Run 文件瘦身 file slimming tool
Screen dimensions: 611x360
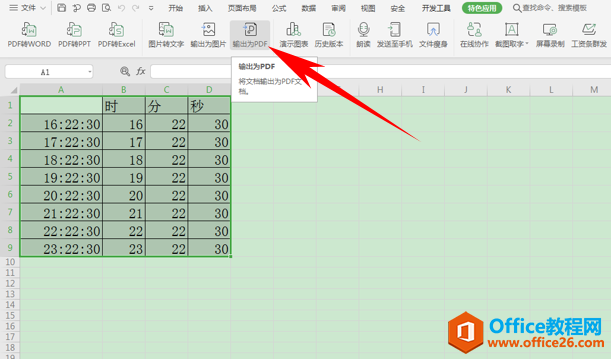point(433,35)
